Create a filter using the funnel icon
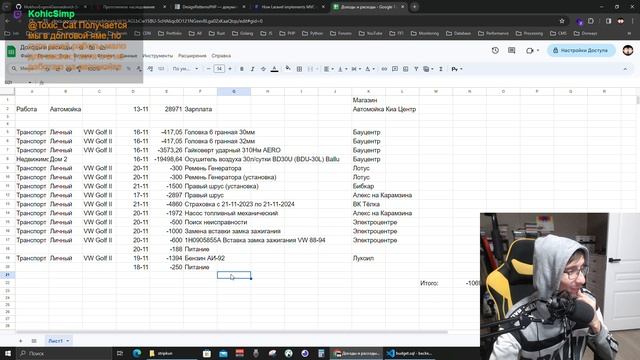This screenshot has width=640, height=360. pyautogui.click(x=416, y=69)
